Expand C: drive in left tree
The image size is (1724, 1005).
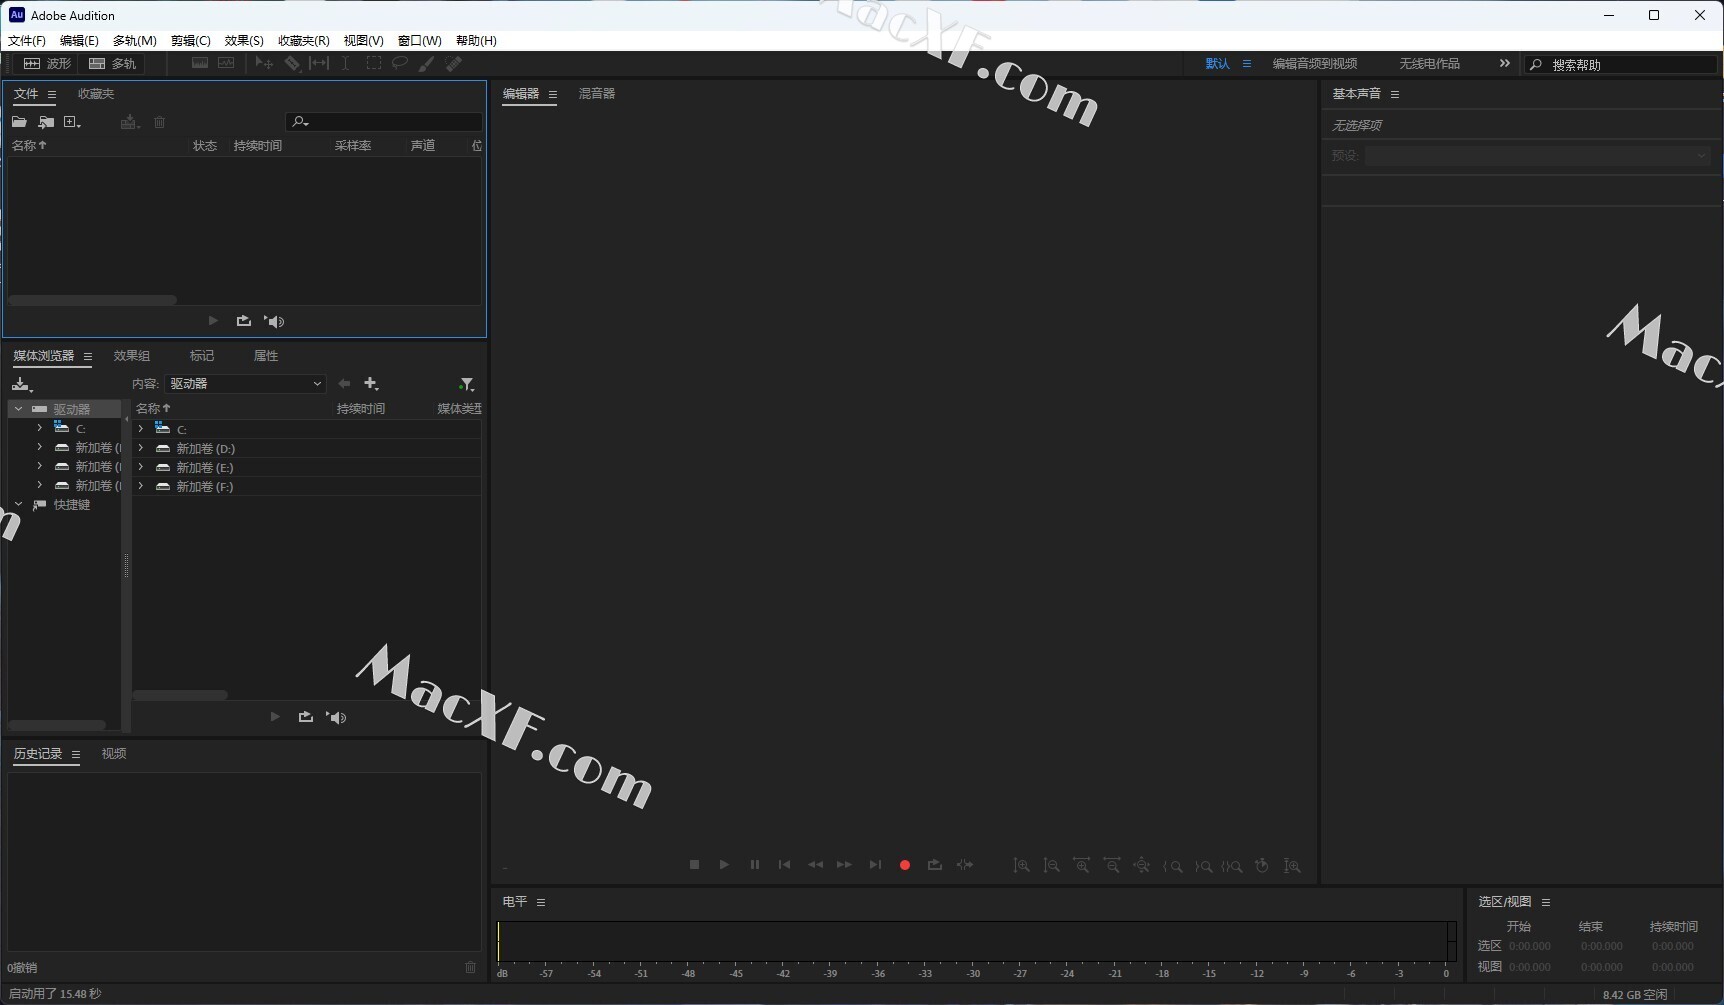pos(40,428)
